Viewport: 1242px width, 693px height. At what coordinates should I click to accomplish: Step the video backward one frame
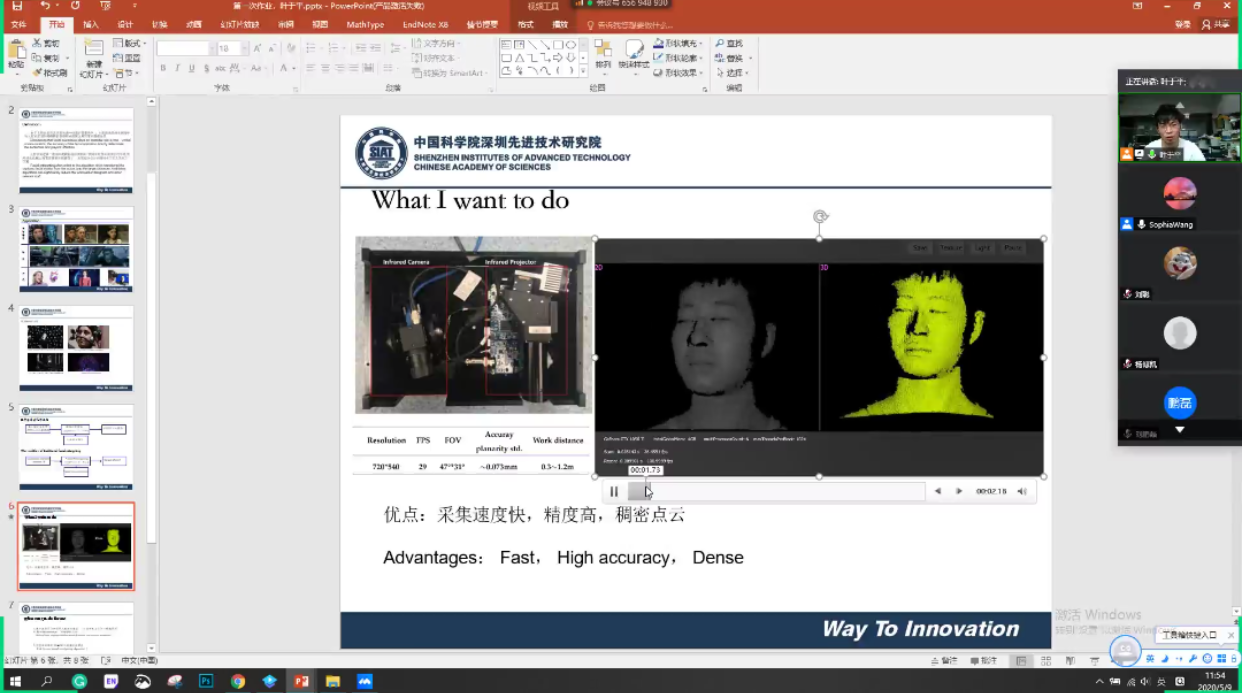tap(937, 491)
